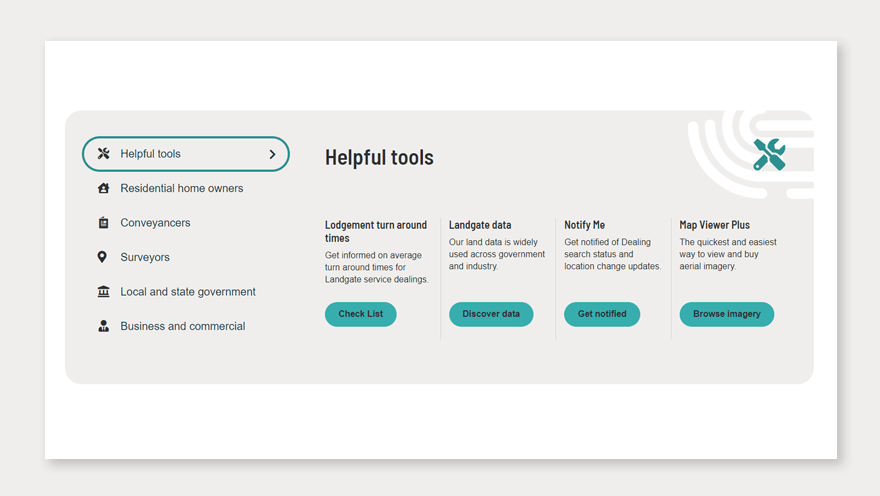Select Business and commercial category
Viewport: 880px width, 496px height.
[182, 326]
